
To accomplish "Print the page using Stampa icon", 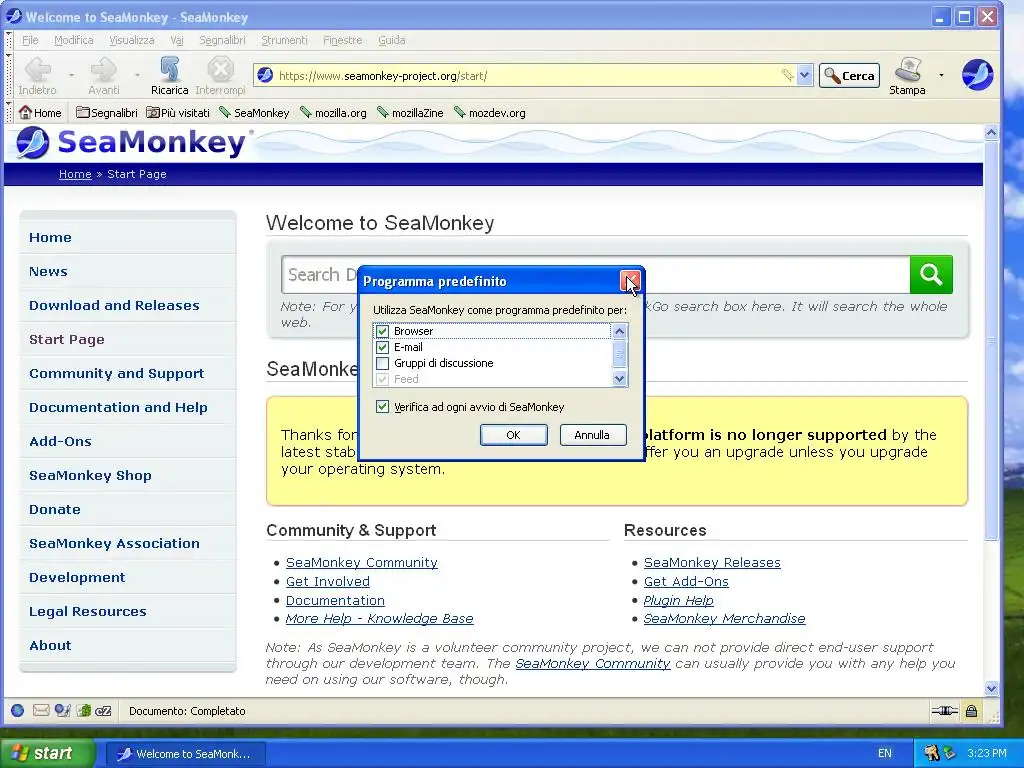I will (907, 69).
